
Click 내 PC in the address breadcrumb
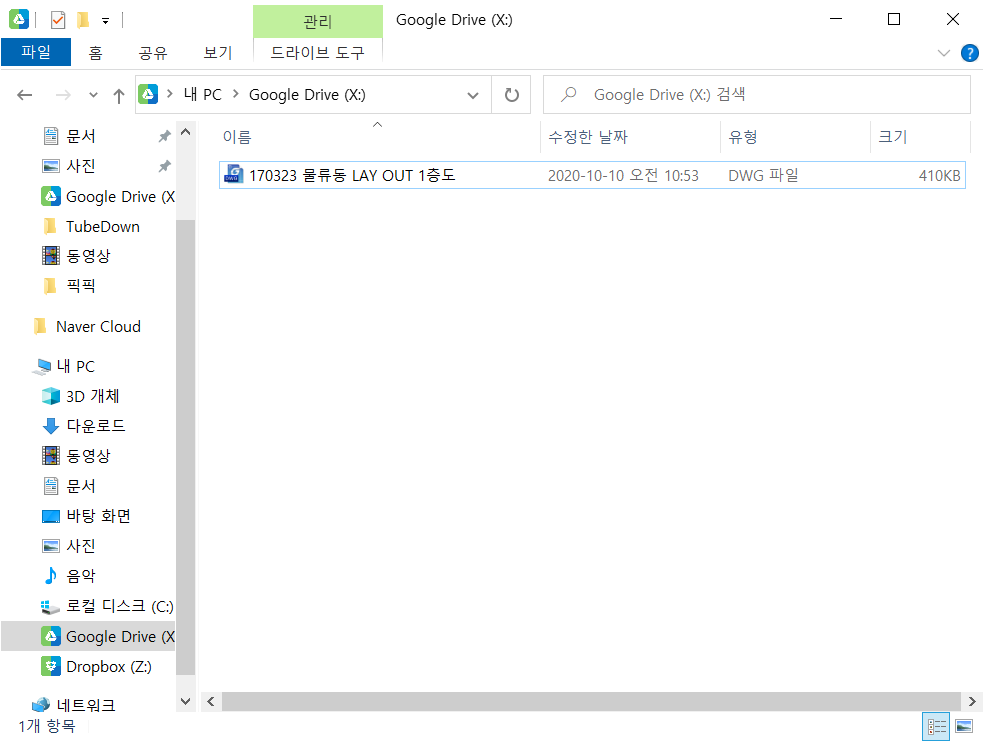[x=203, y=94]
